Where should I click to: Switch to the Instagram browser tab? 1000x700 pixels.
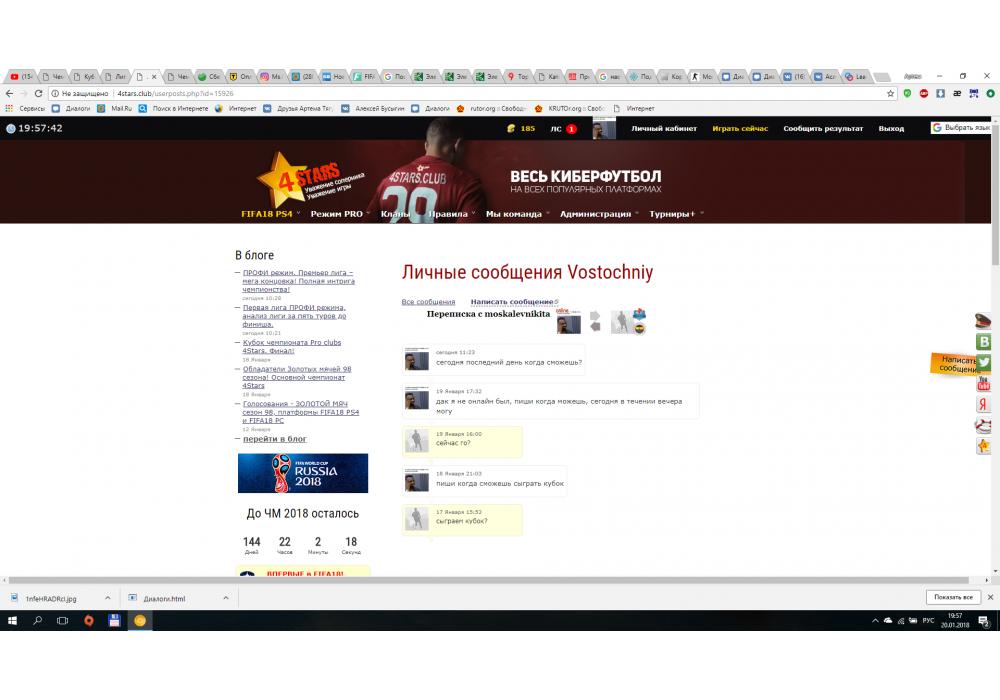[x=271, y=77]
